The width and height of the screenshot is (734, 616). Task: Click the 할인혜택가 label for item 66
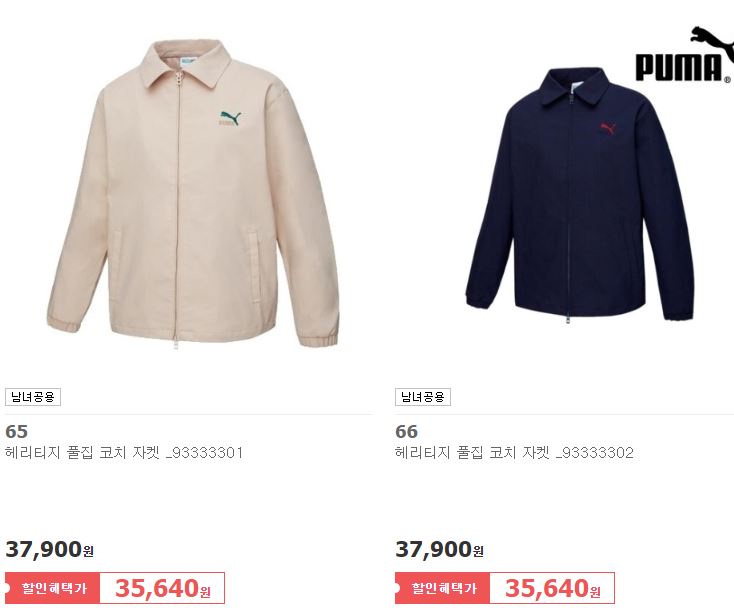(443, 588)
